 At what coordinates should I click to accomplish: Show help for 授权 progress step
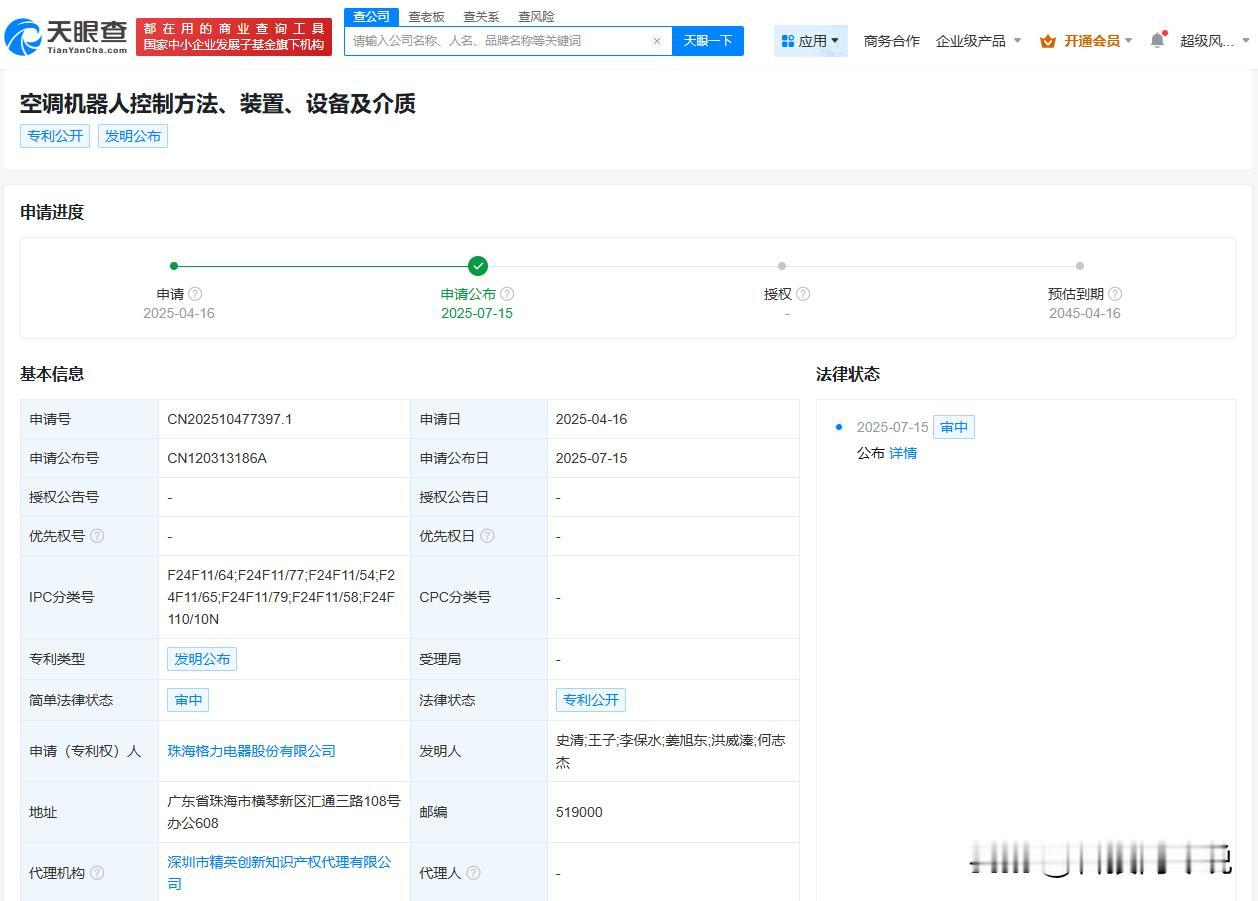pos(803,294)
